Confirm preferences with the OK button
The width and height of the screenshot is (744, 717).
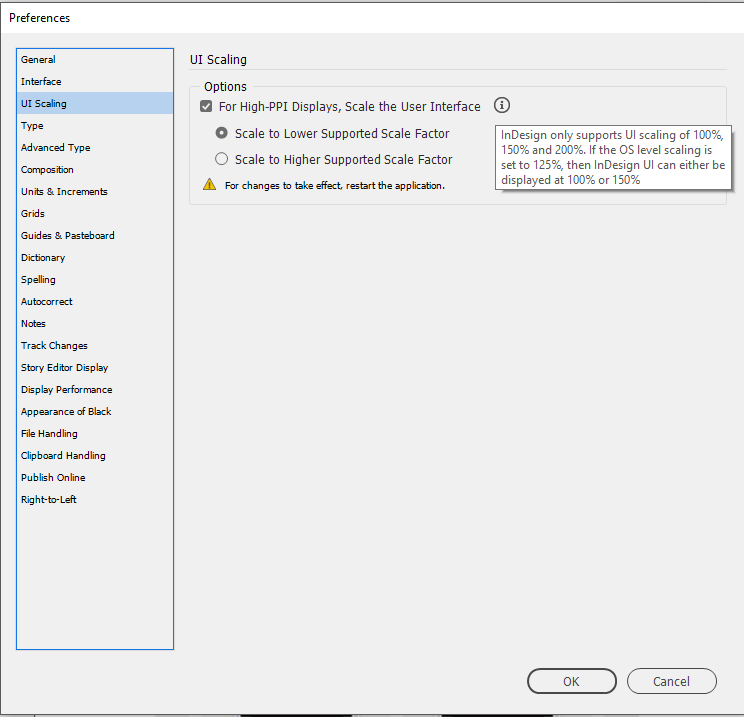tap(571, 681)
